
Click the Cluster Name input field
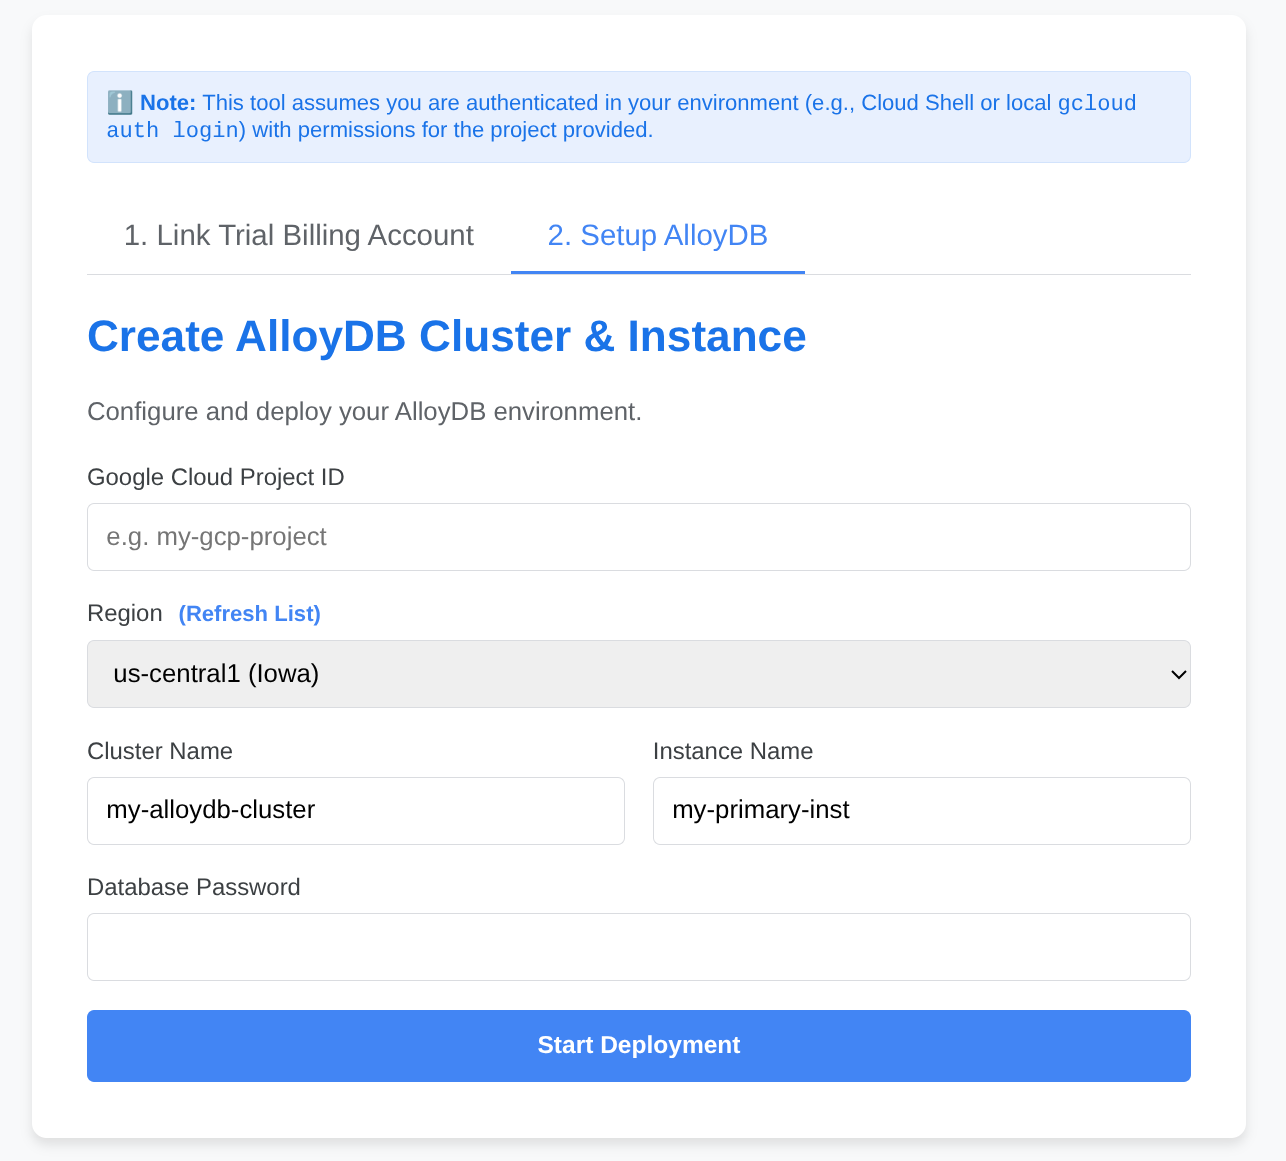(x=355, y=811)
